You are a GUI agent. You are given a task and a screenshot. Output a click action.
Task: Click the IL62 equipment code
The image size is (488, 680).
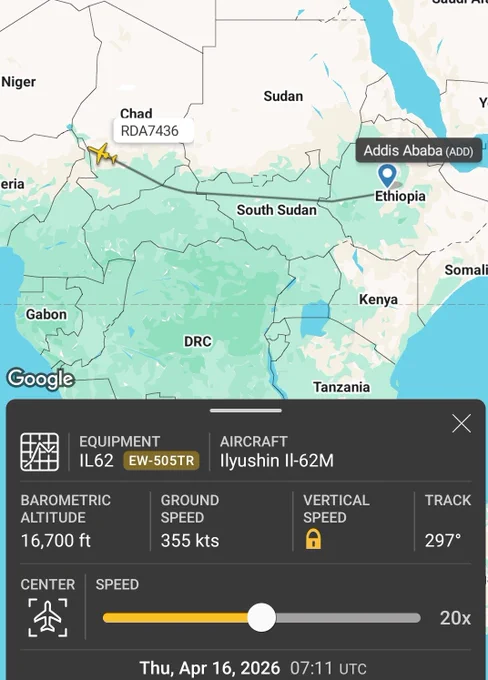pos(96,461)
